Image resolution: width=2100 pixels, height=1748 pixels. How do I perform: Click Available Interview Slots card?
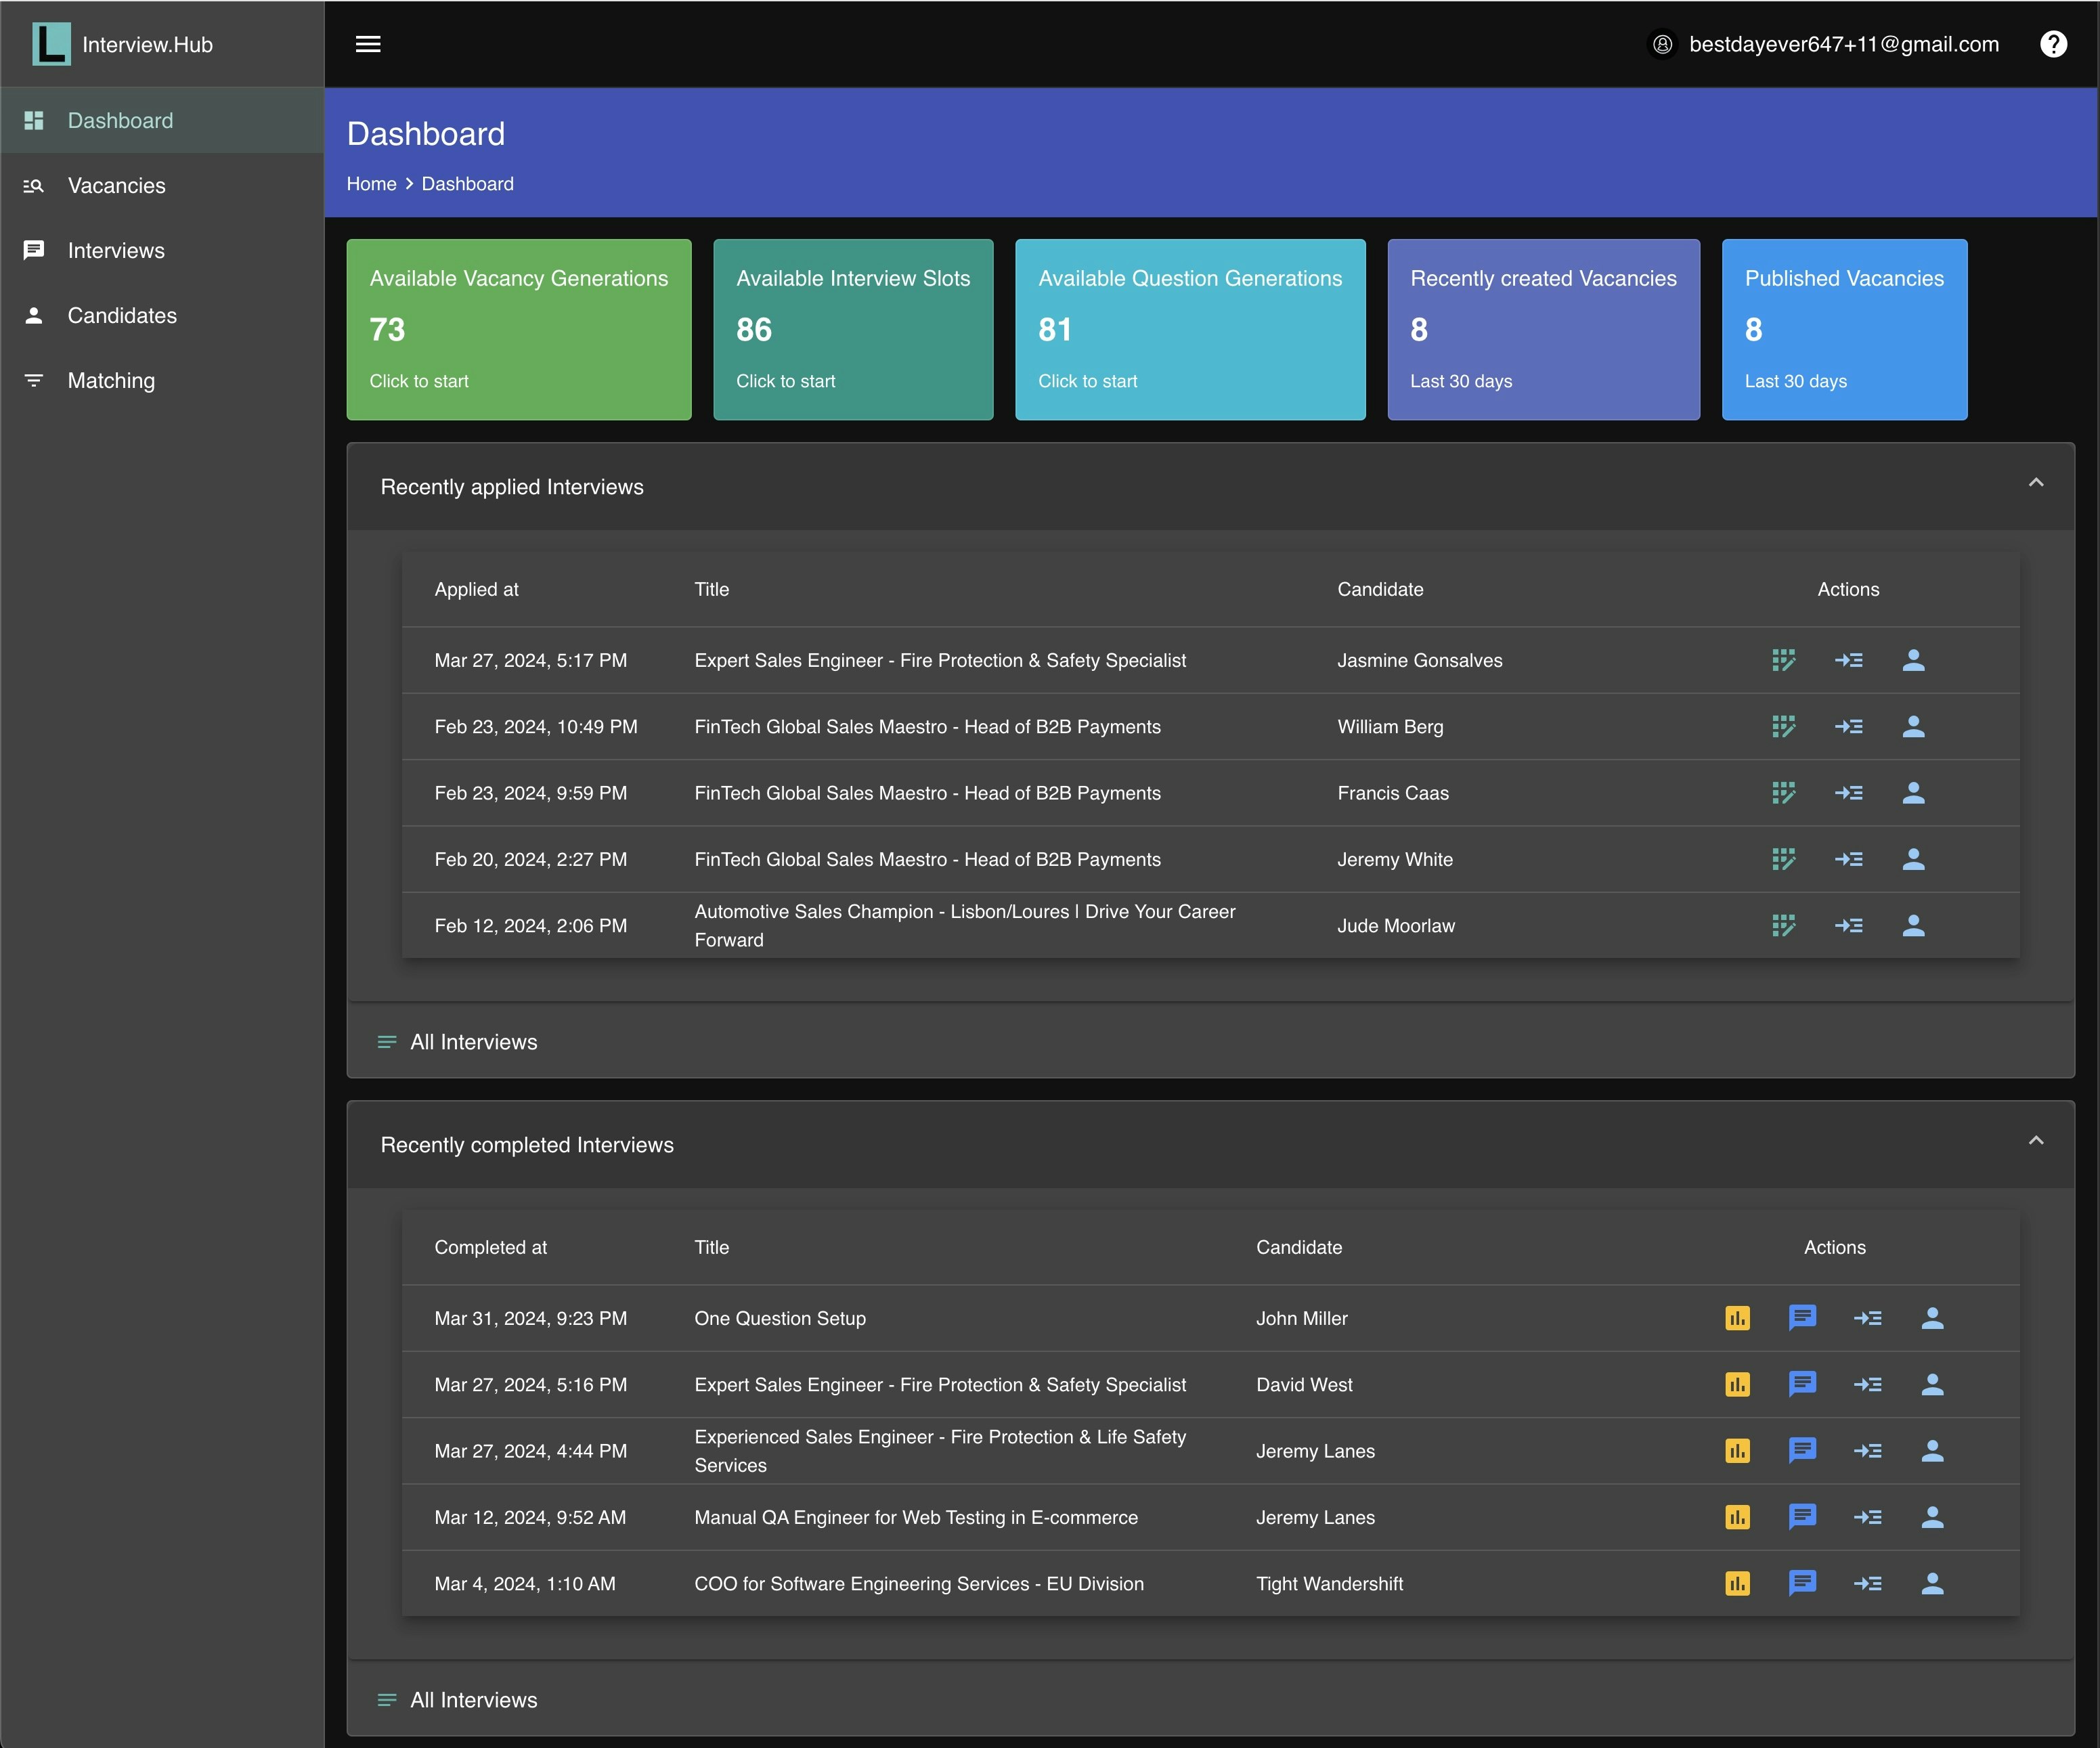[x=852, y=329]
